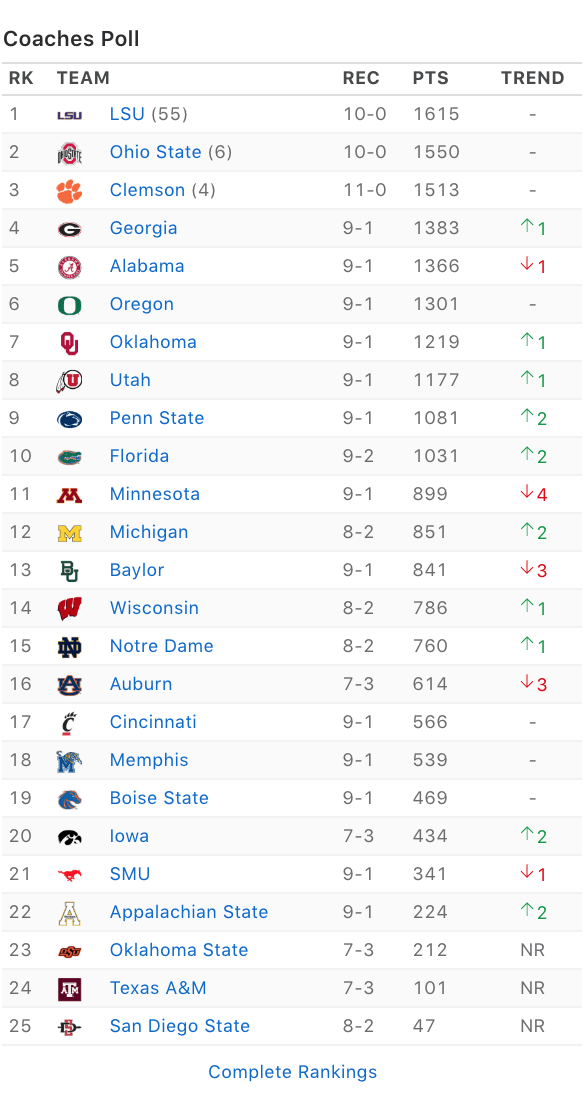
Task: Click the Iowa Hawkeyes logo
Action: pyautogui.click(x=69, y=836)
